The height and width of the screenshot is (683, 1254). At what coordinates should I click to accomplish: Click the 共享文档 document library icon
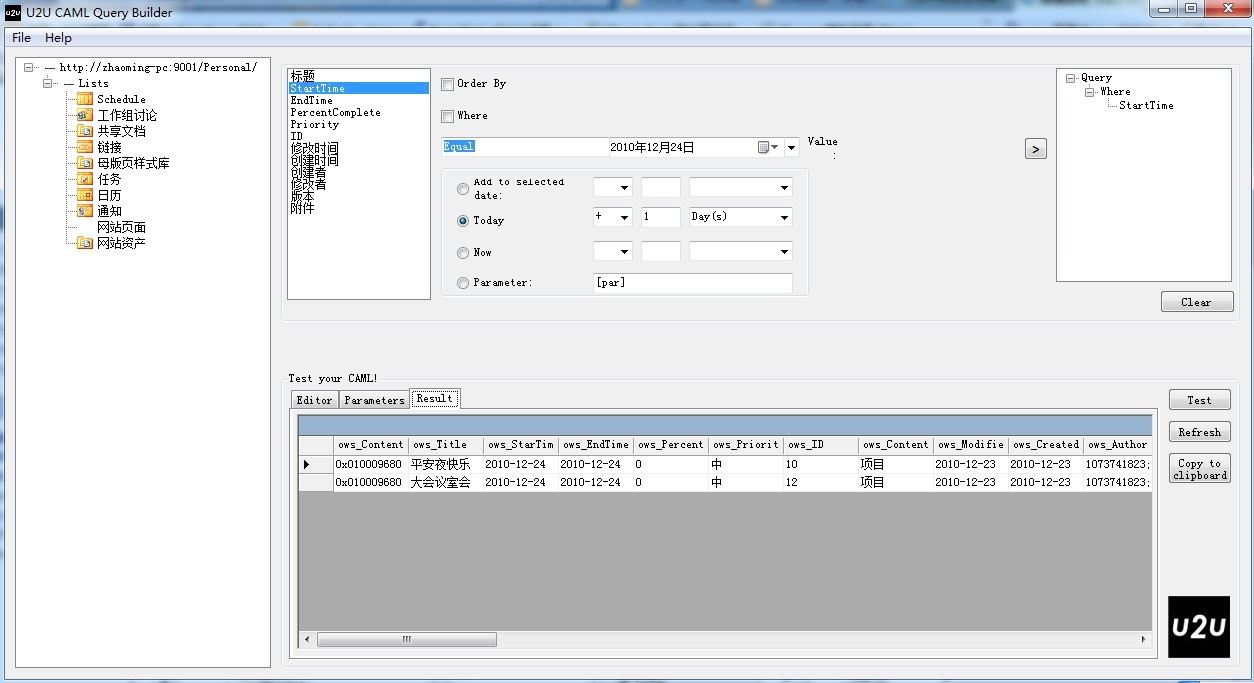coord(85,131)
